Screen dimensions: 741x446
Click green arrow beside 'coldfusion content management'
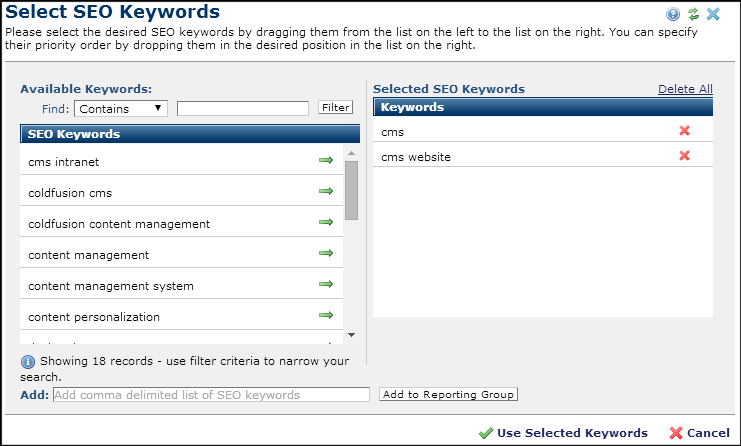(x=325, y=223)
